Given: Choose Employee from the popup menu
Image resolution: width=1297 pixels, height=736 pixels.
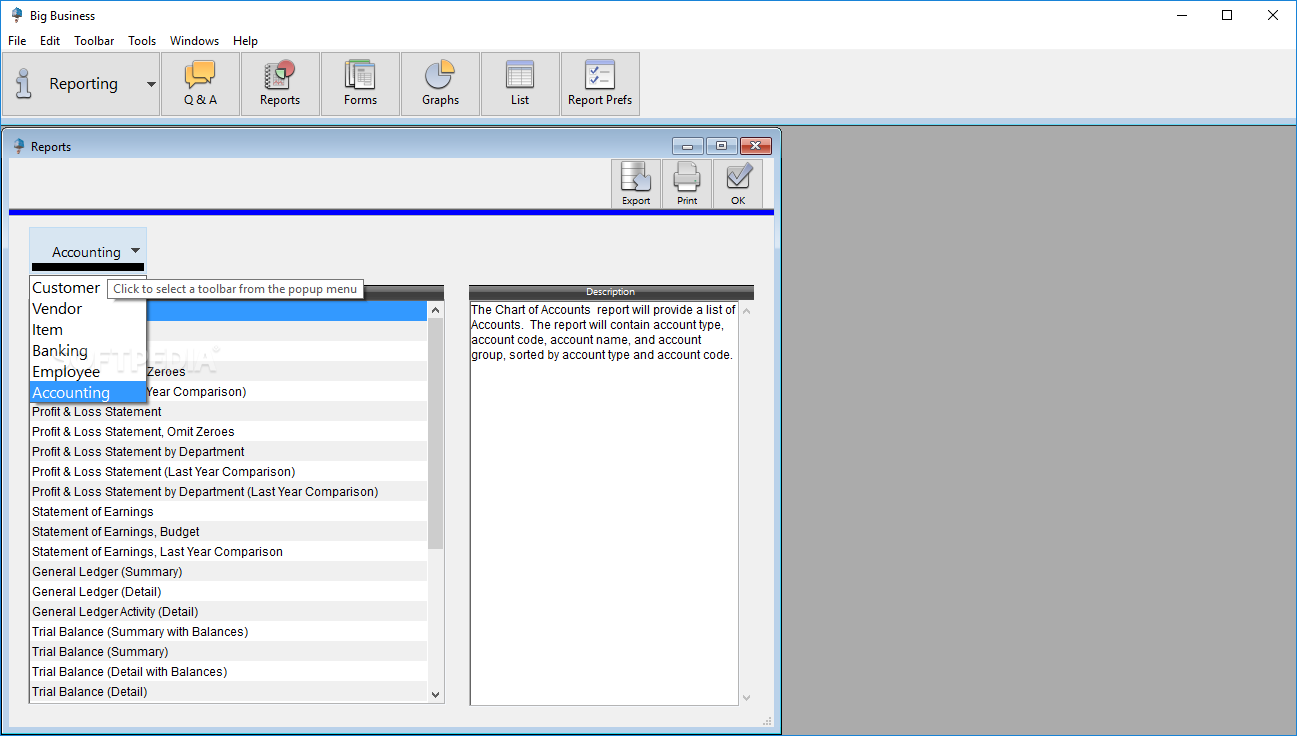Looking at the screenshot, I should tap(88, 372).
